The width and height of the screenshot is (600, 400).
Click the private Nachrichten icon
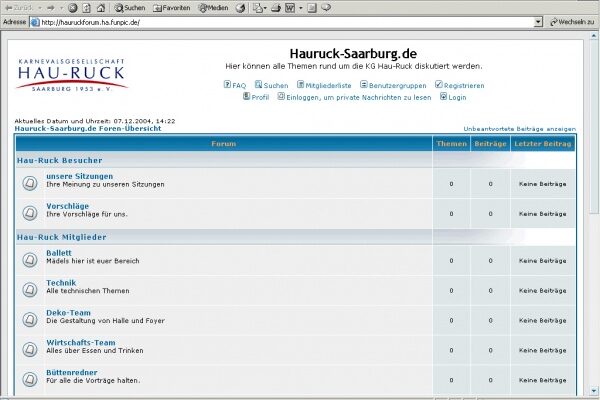[281, 96]
